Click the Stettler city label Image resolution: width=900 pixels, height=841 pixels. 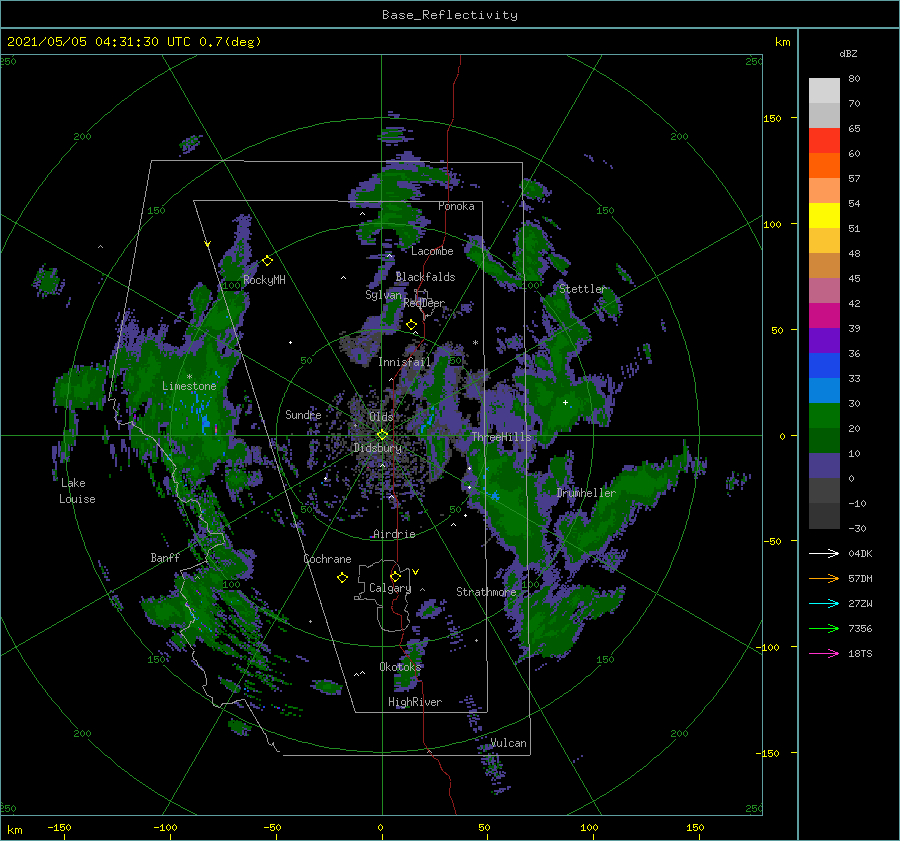point(582,289)
